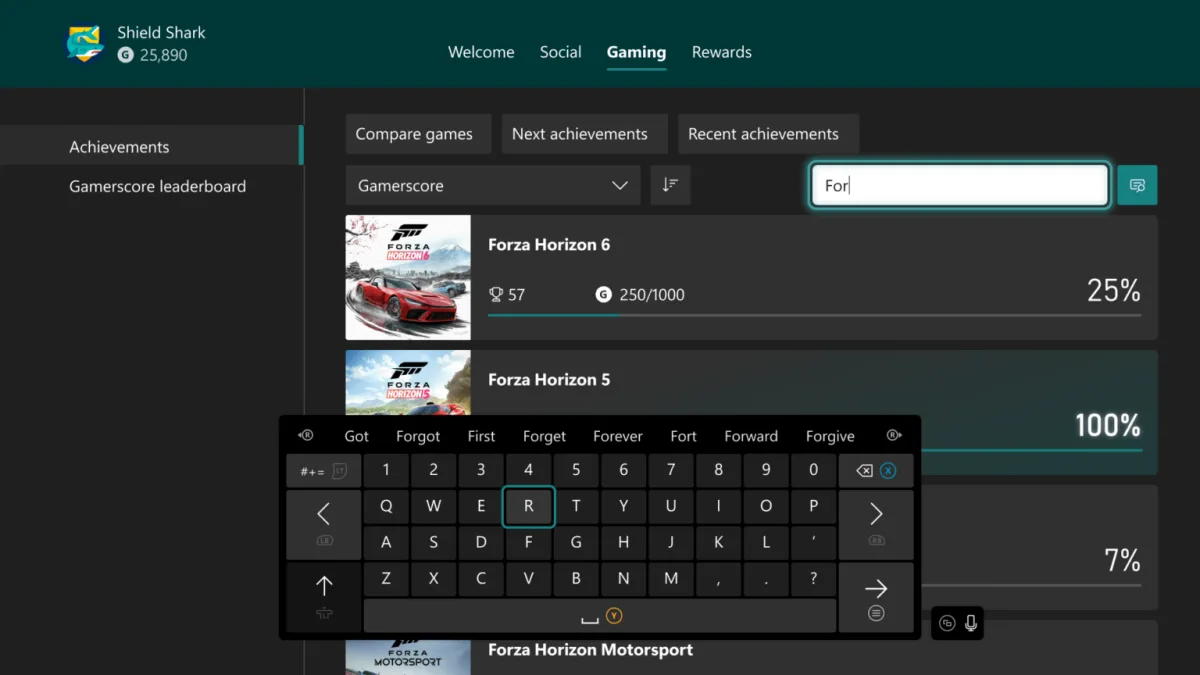
Task: Select the 'Forgive' suggestion
Action: point(830,436)
